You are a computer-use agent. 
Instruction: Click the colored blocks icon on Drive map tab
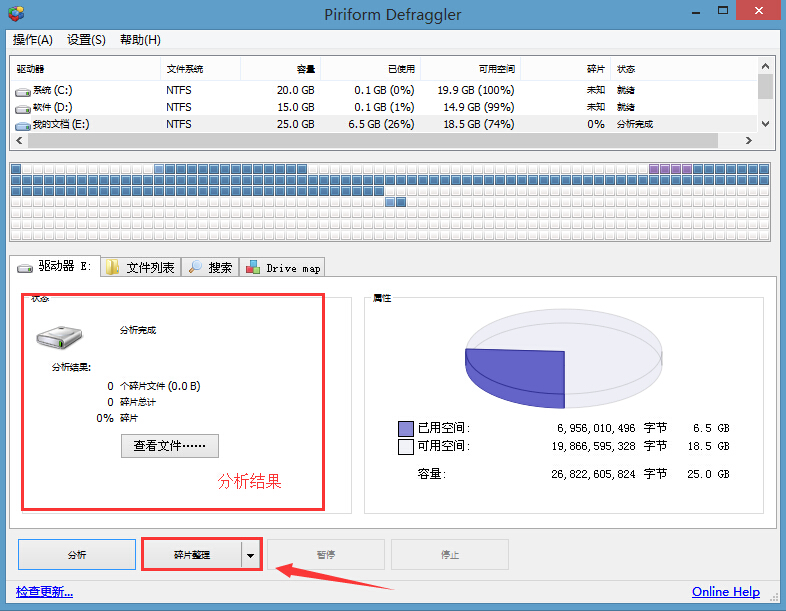click(x=253, y=267)
